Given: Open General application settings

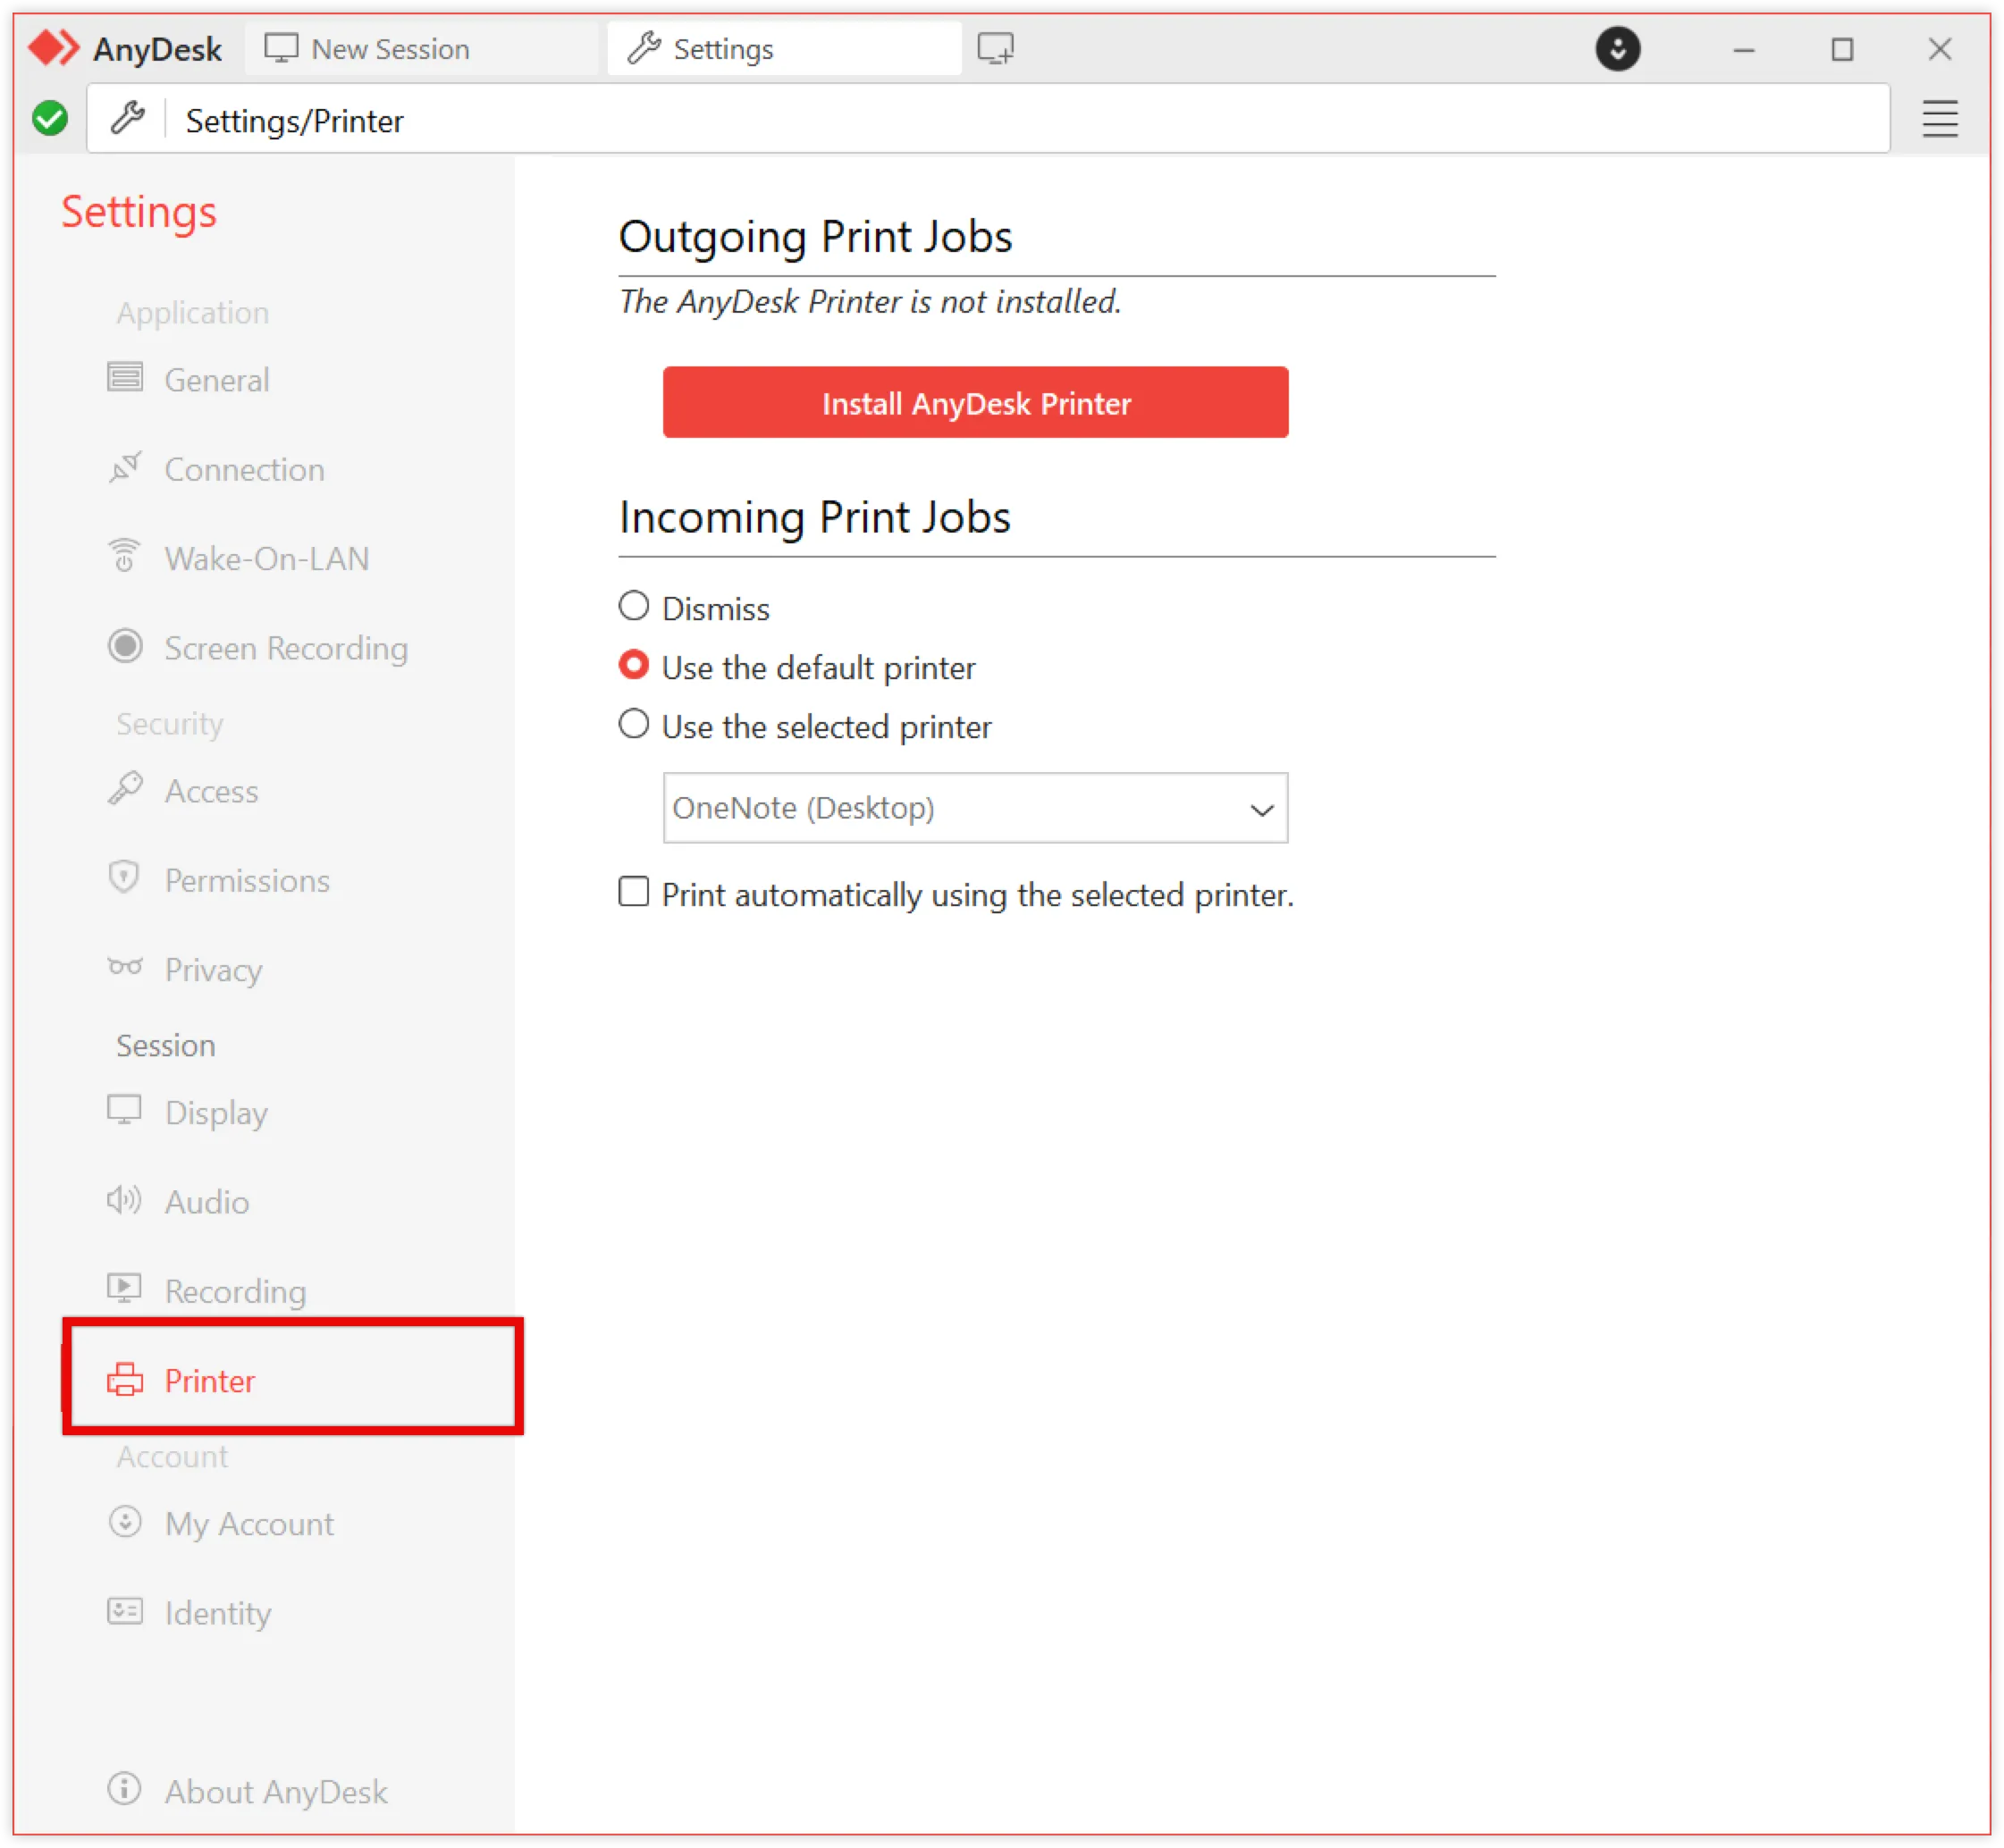Looking at the screenshot, I should pyautogui.click(x=216, y=380).
